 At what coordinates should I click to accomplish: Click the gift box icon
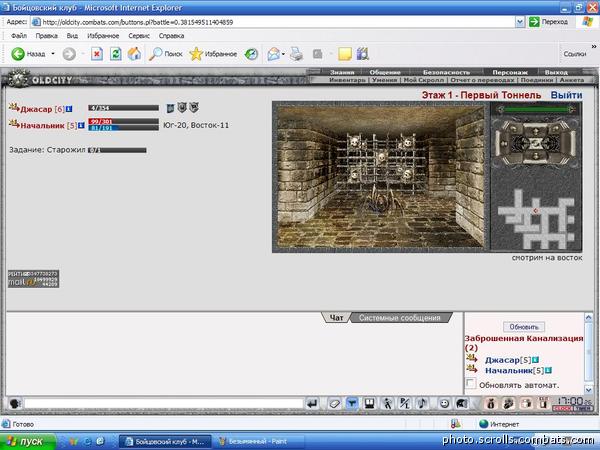pos(526,403)
